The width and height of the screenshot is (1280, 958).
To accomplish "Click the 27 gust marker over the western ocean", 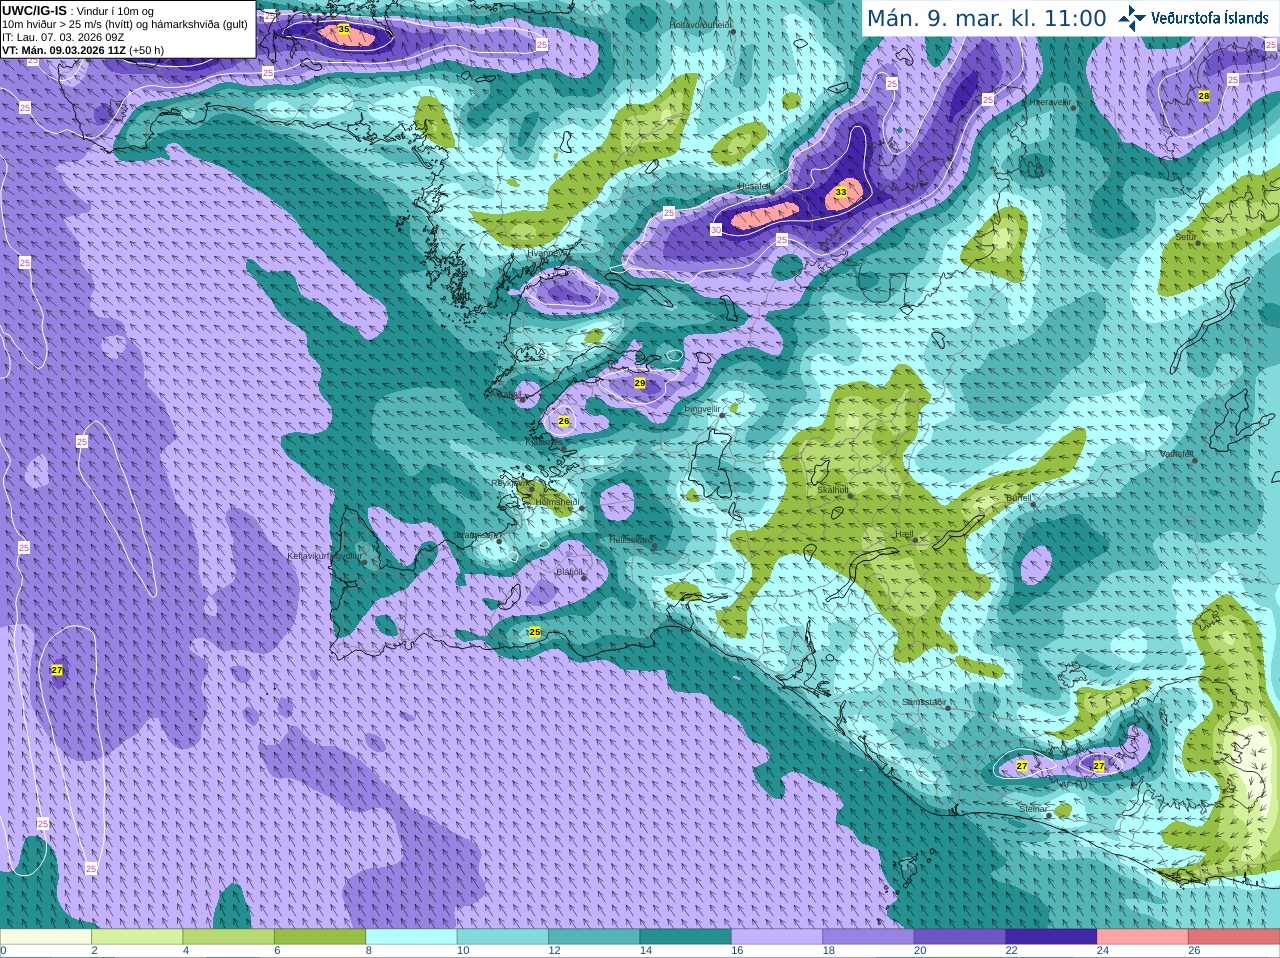I will point(57,670).
